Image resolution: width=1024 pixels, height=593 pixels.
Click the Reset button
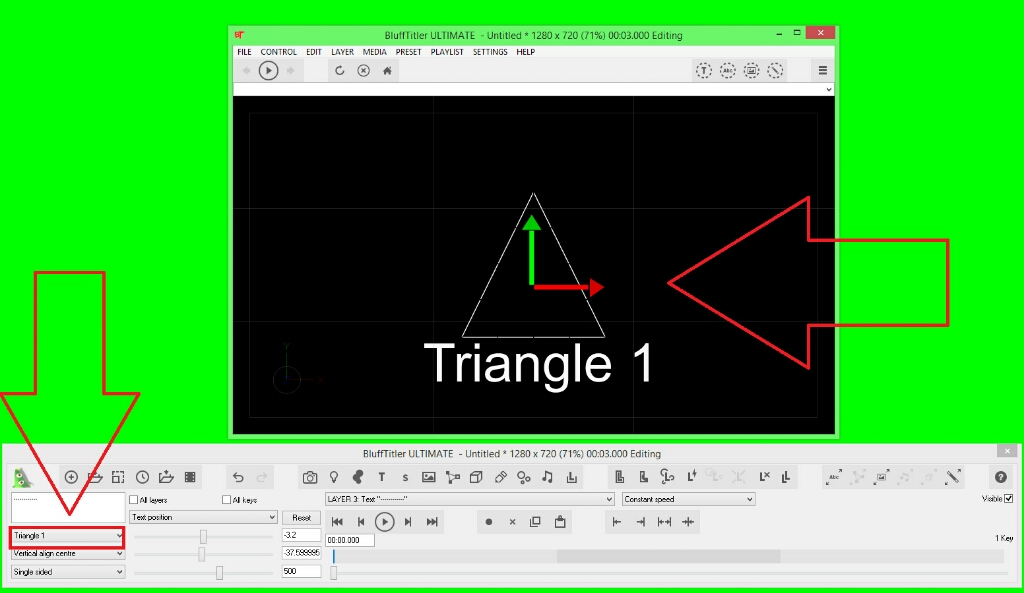pyautogui.click(x=301, y=517)
